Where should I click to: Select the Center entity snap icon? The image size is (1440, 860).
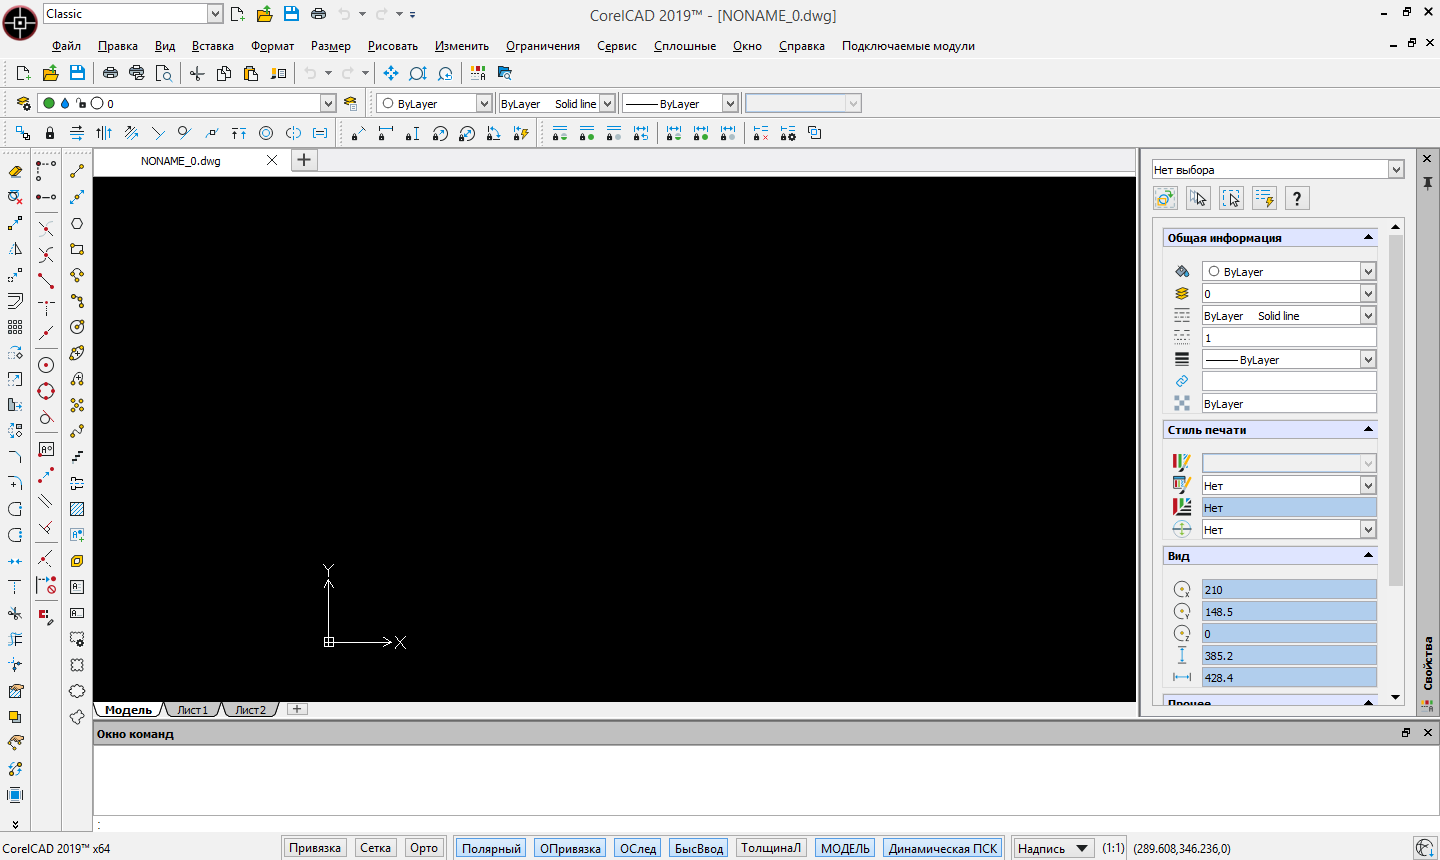click(x=46, y=365)
